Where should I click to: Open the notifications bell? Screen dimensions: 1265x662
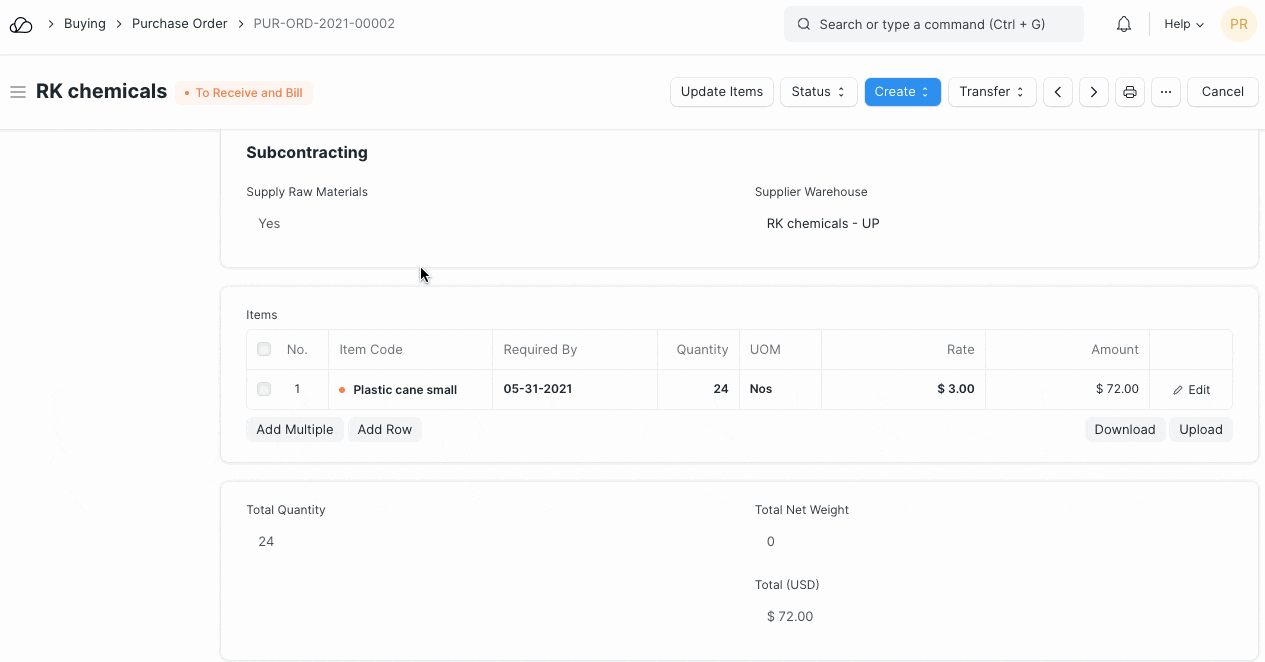pos(1124,24)
